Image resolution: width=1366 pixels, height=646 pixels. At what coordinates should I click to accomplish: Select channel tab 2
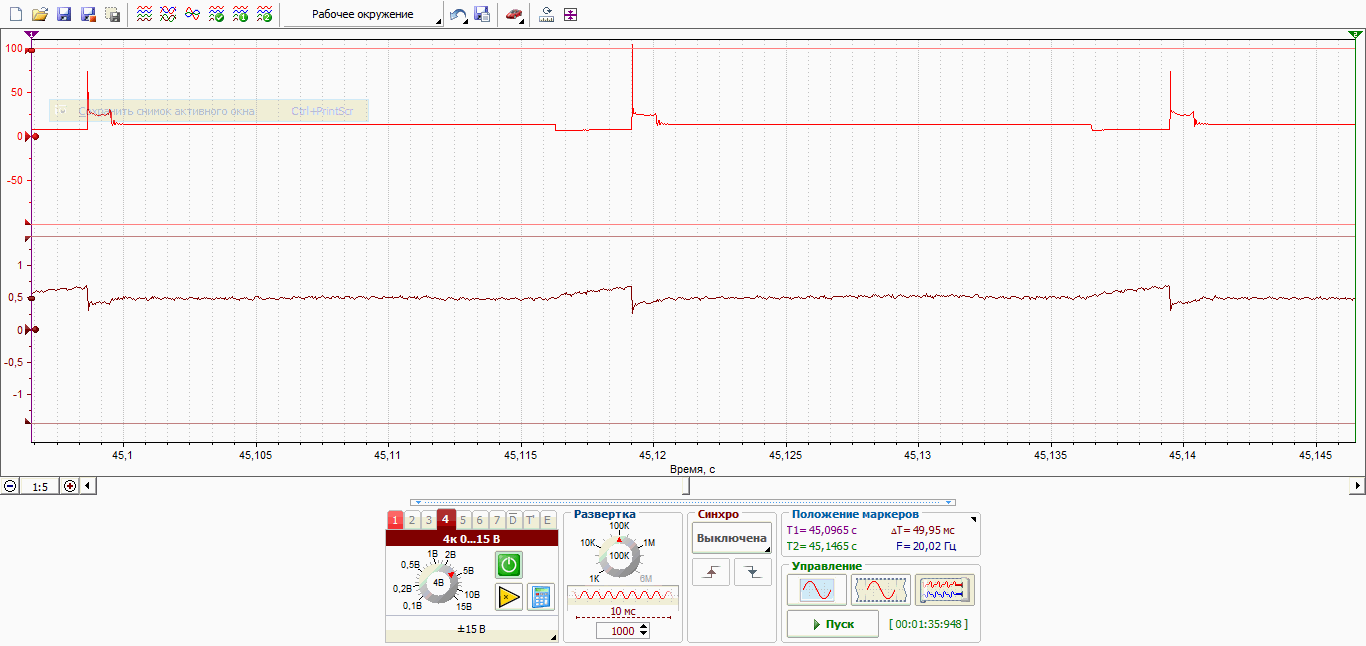point(412,520)
